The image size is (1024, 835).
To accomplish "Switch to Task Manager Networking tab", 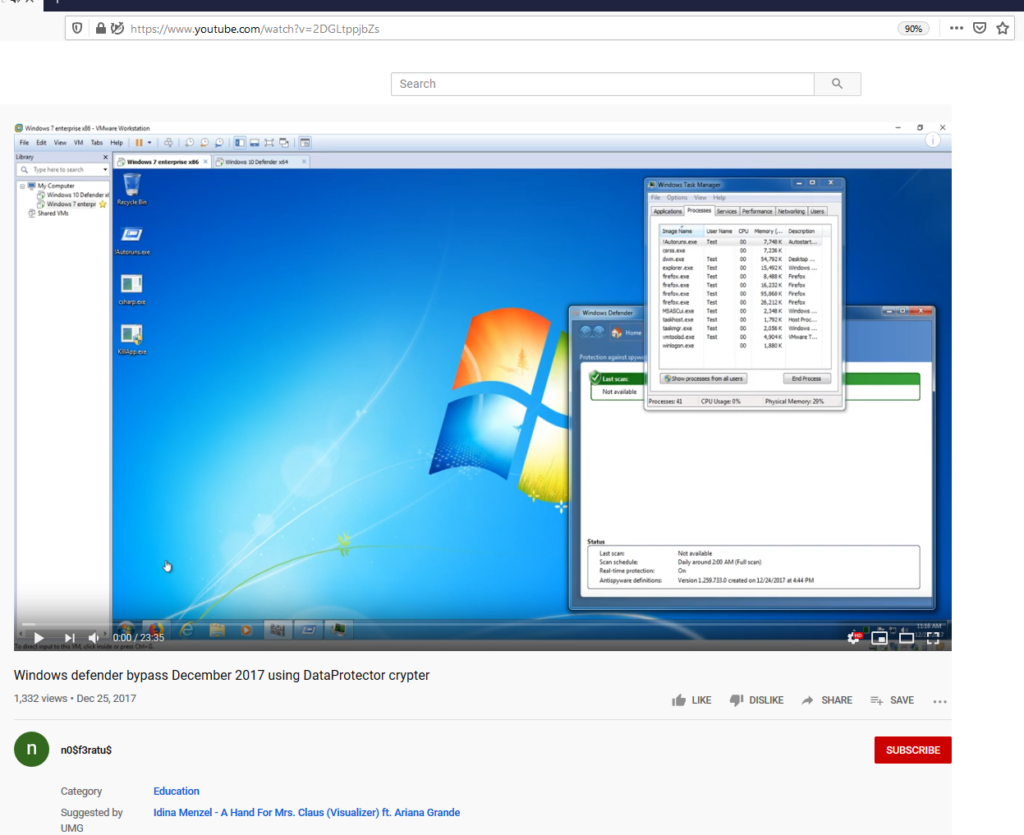I will pyautogui.click(x=791, y=211).
